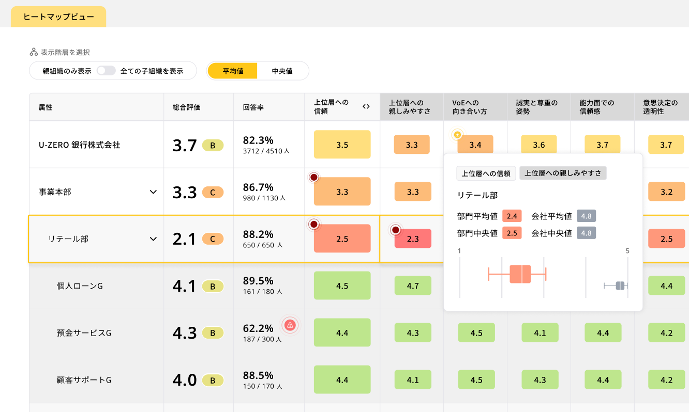Expand the 事業本部 row chevron
The image size is (690, 412).
(x=154, y=192)
